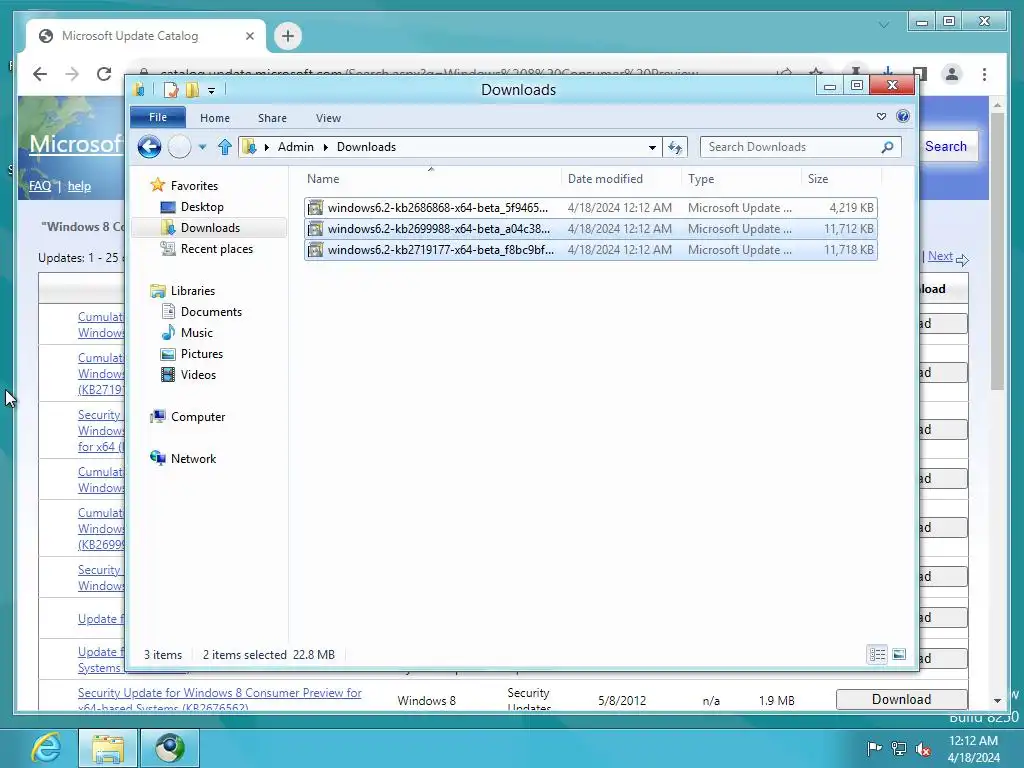Open the Customize Quick Access Toolbar dropdown

click(212, 91)
